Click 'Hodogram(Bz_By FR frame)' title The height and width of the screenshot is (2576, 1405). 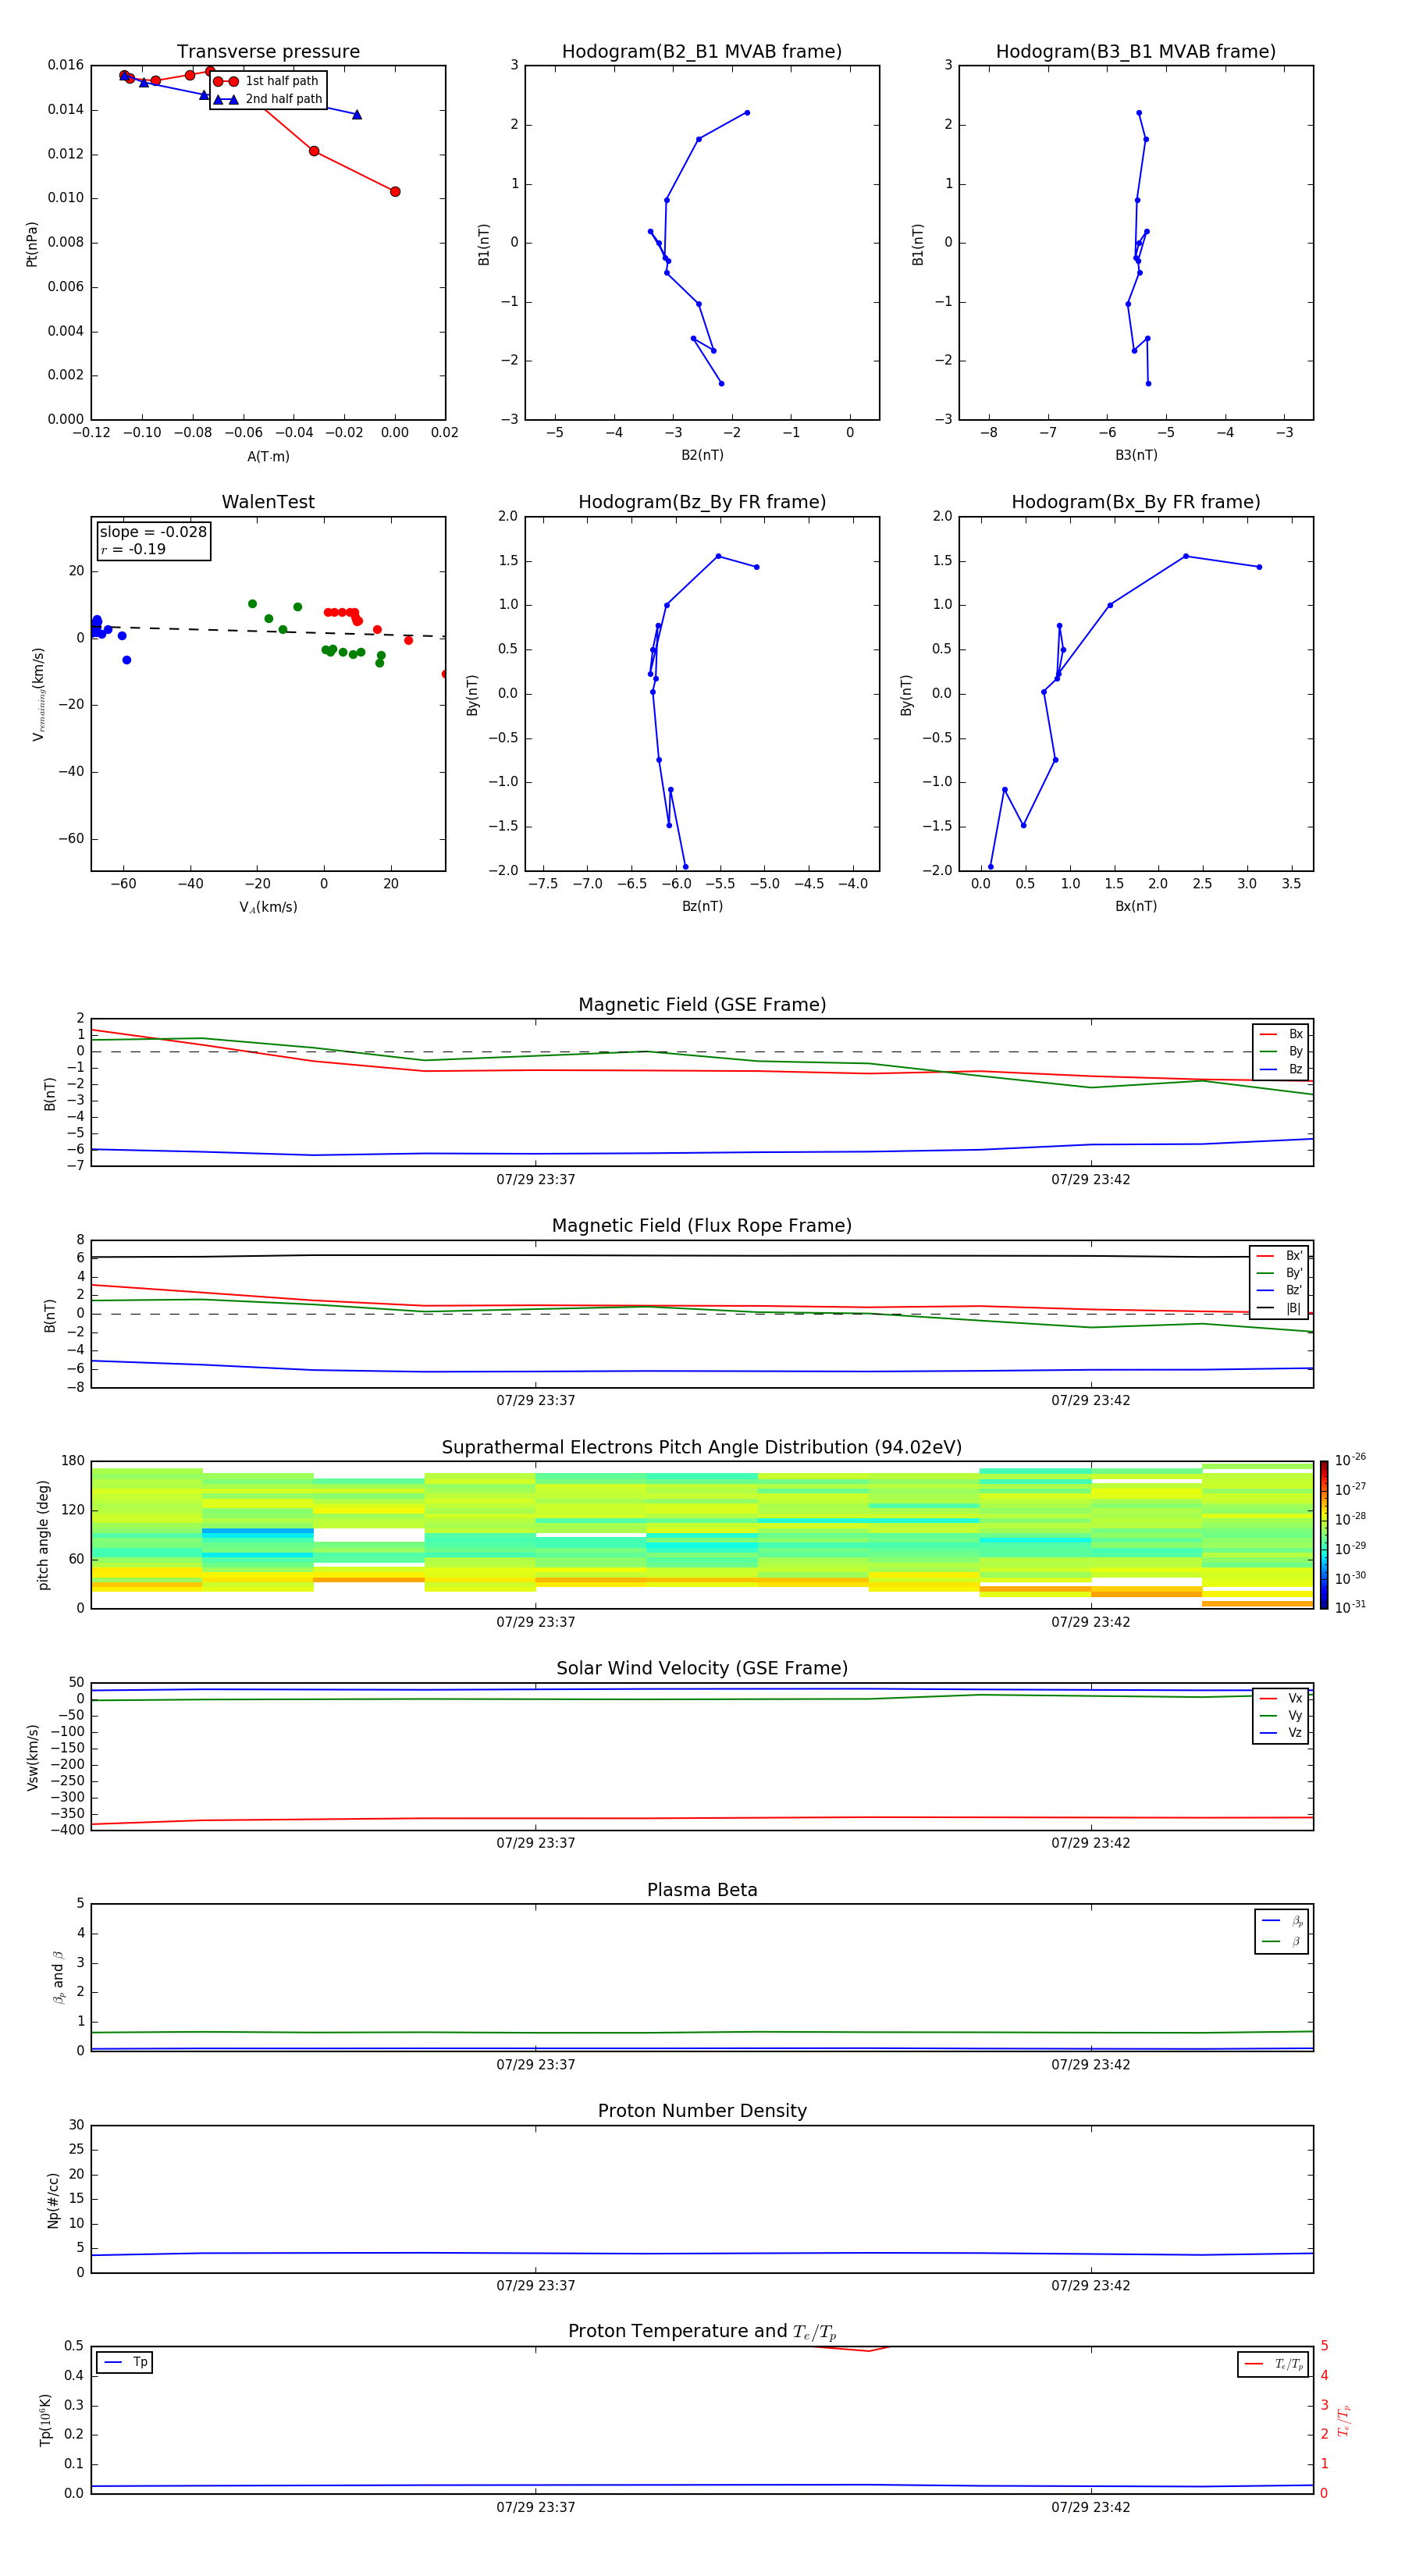(x=702, y=502)
